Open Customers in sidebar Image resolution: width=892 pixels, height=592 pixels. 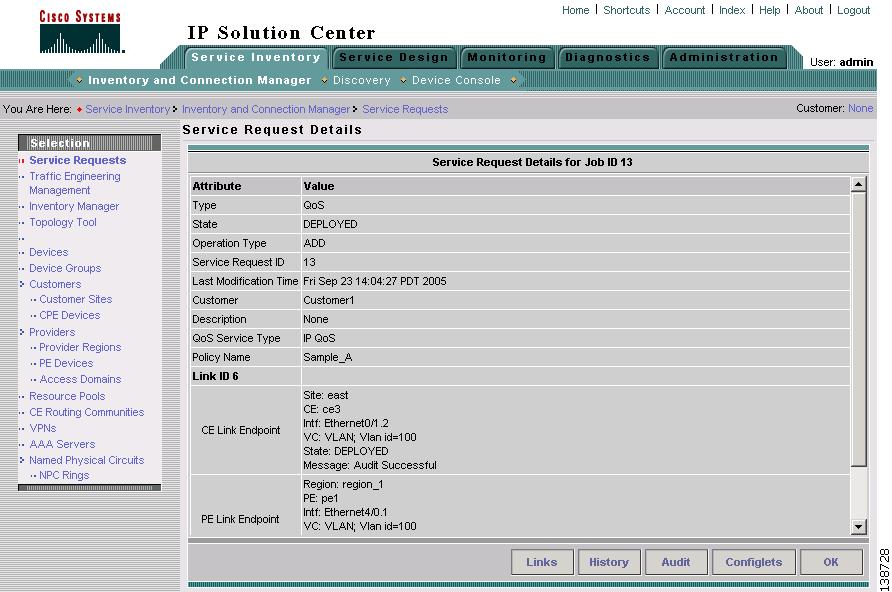point(55,284)
